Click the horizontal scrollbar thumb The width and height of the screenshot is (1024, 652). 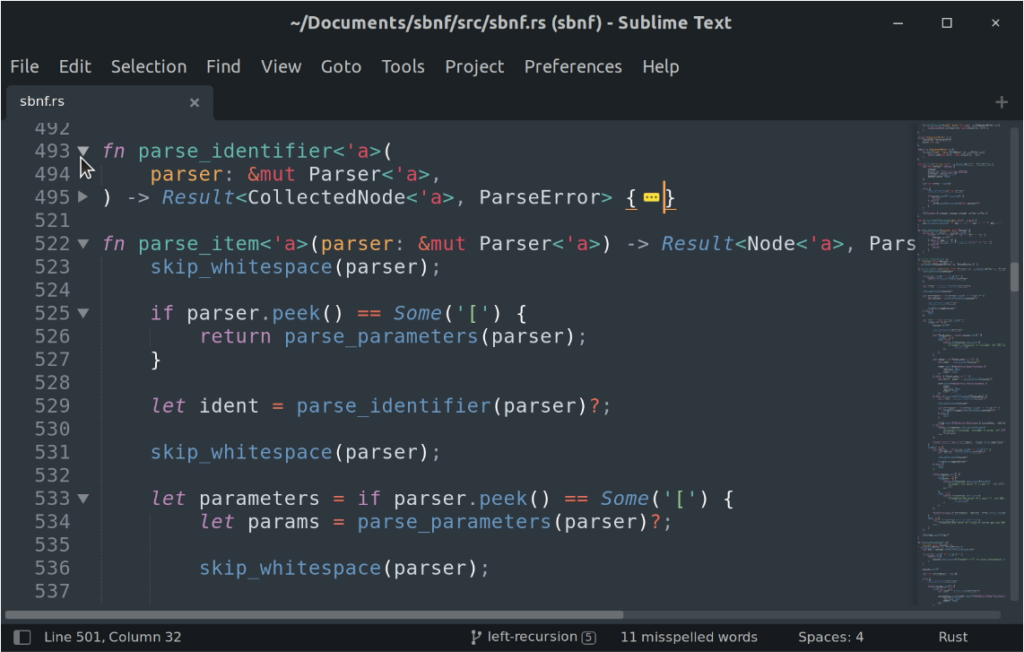point(314,615)
